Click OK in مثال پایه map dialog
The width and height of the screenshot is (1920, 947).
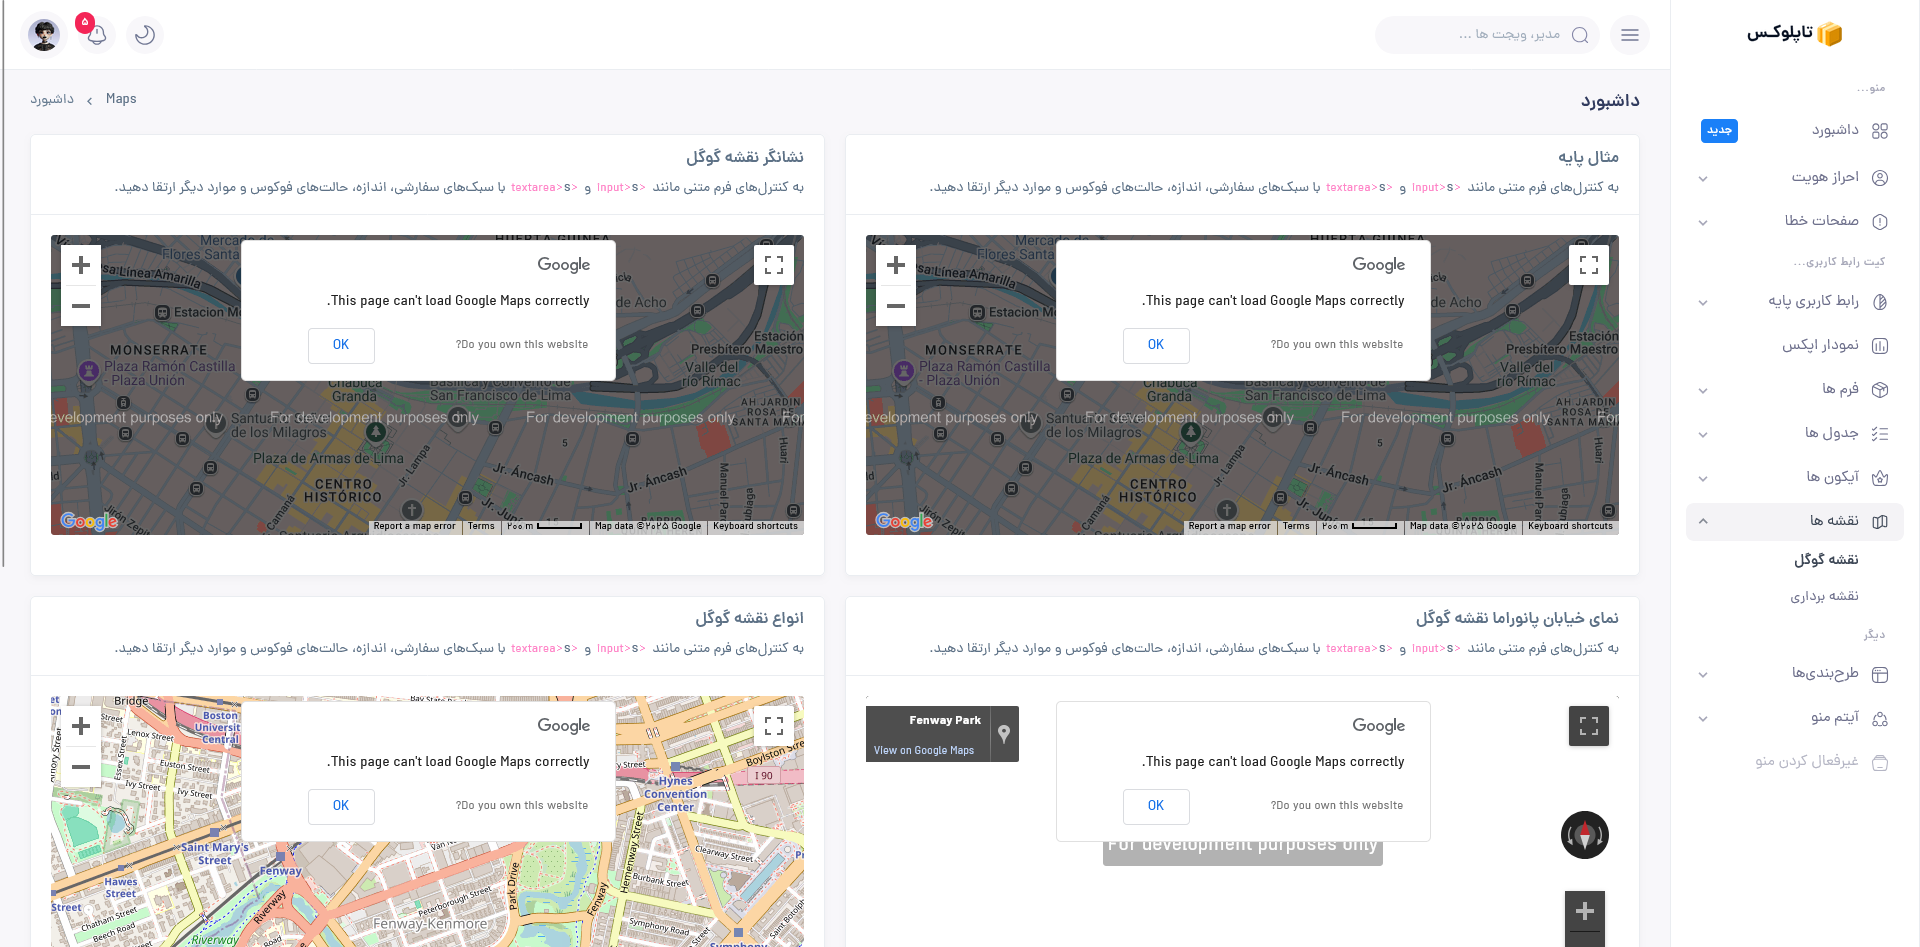click(x=1156, y=345)
